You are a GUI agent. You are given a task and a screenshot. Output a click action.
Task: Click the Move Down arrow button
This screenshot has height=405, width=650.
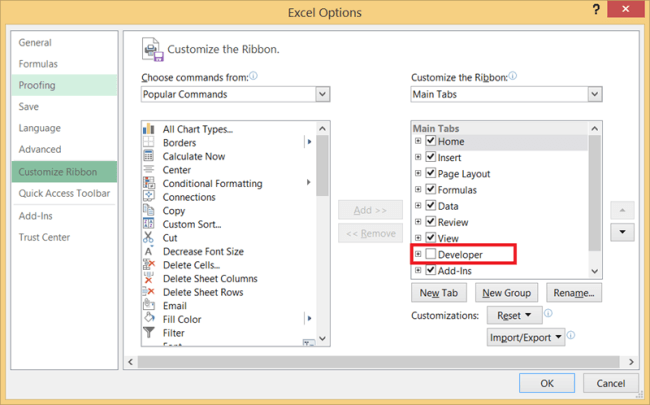622,232
